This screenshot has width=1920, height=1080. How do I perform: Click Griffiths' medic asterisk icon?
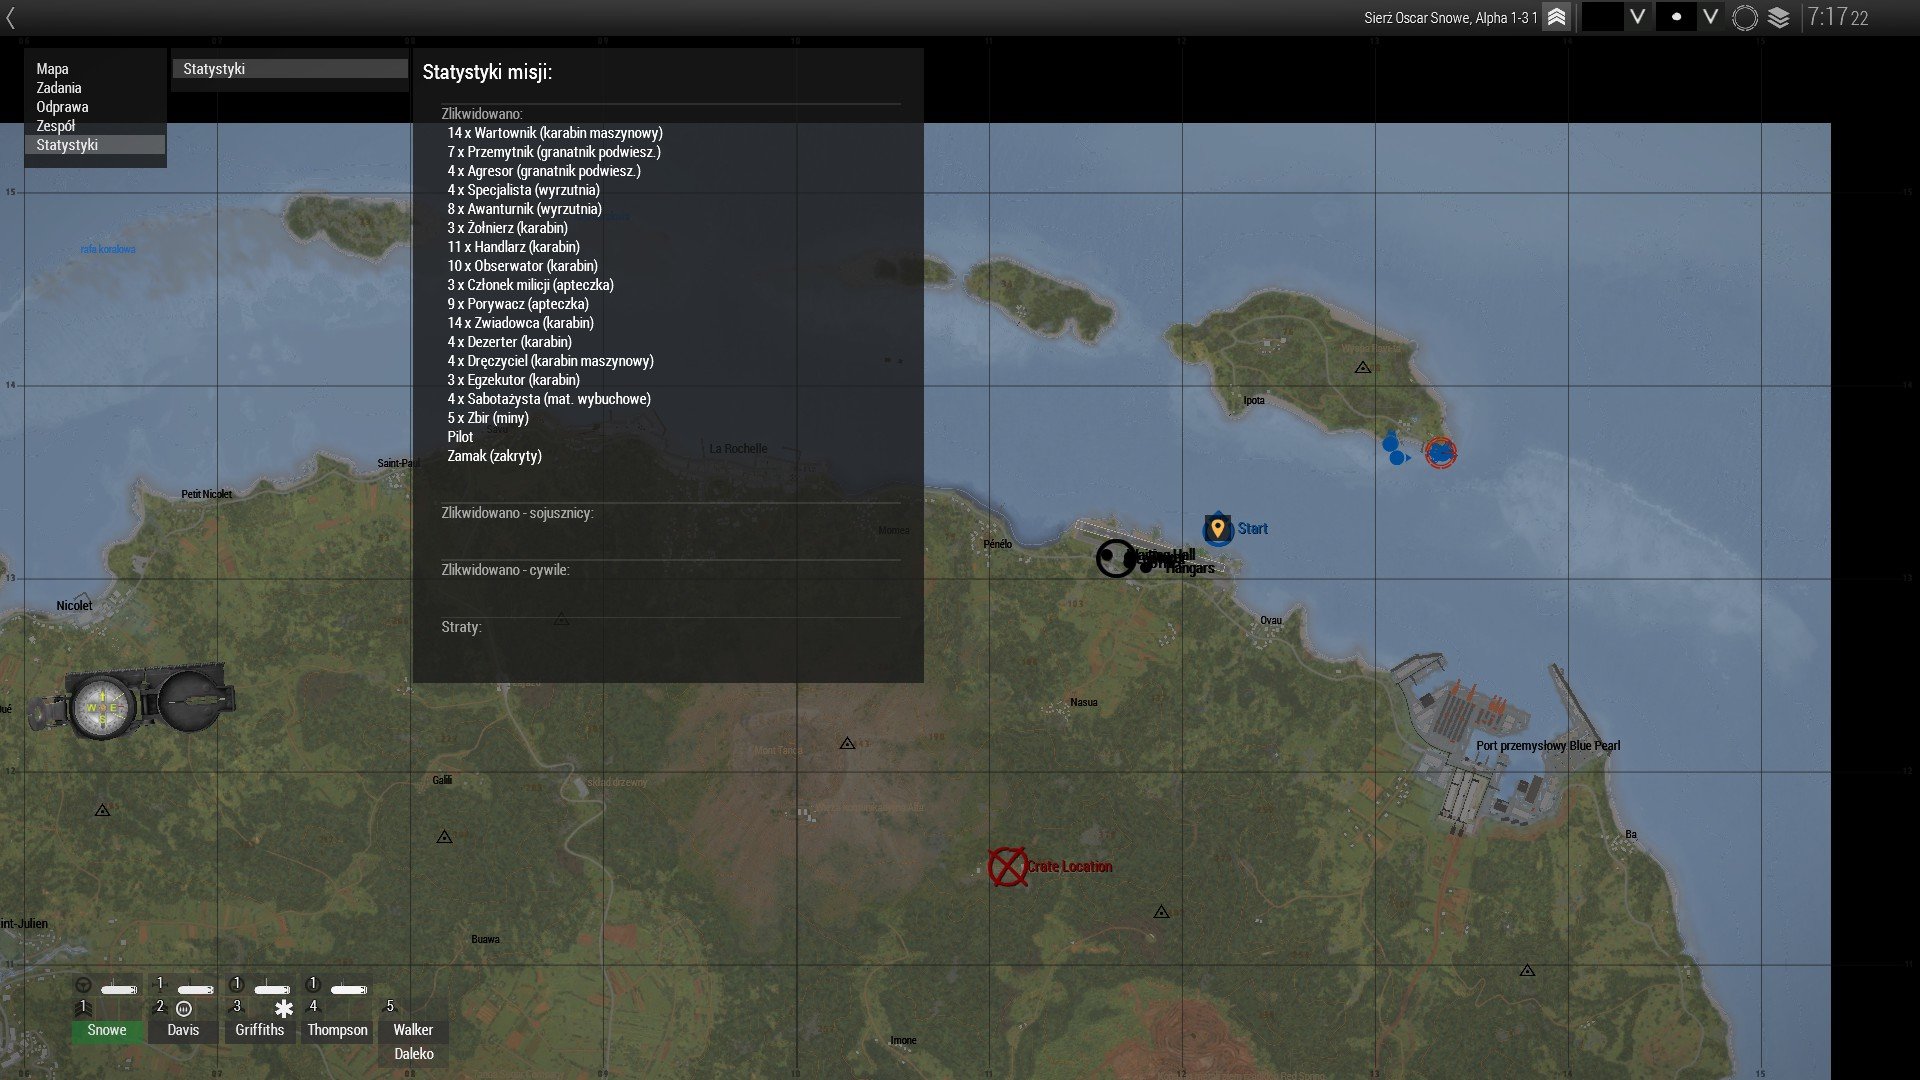(x=284, y=1008)
